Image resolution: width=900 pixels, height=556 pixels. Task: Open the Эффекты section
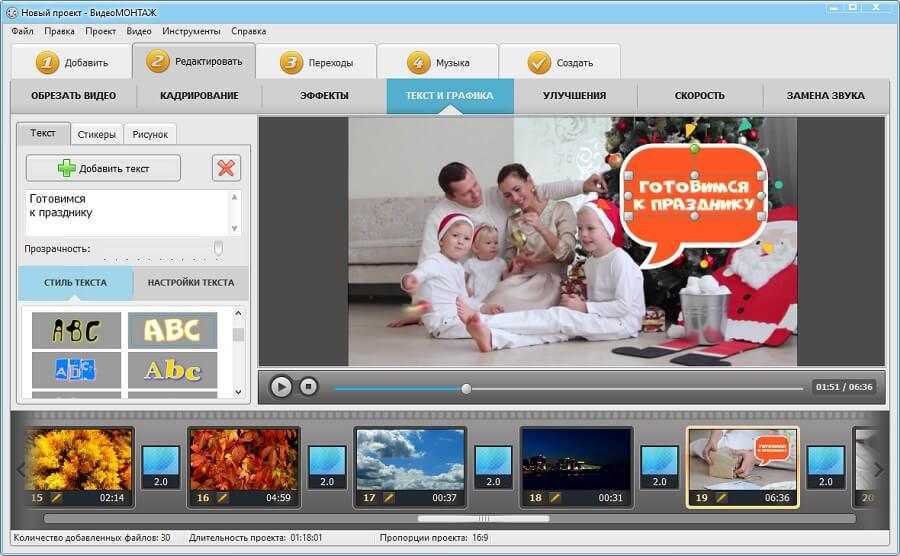324,96
